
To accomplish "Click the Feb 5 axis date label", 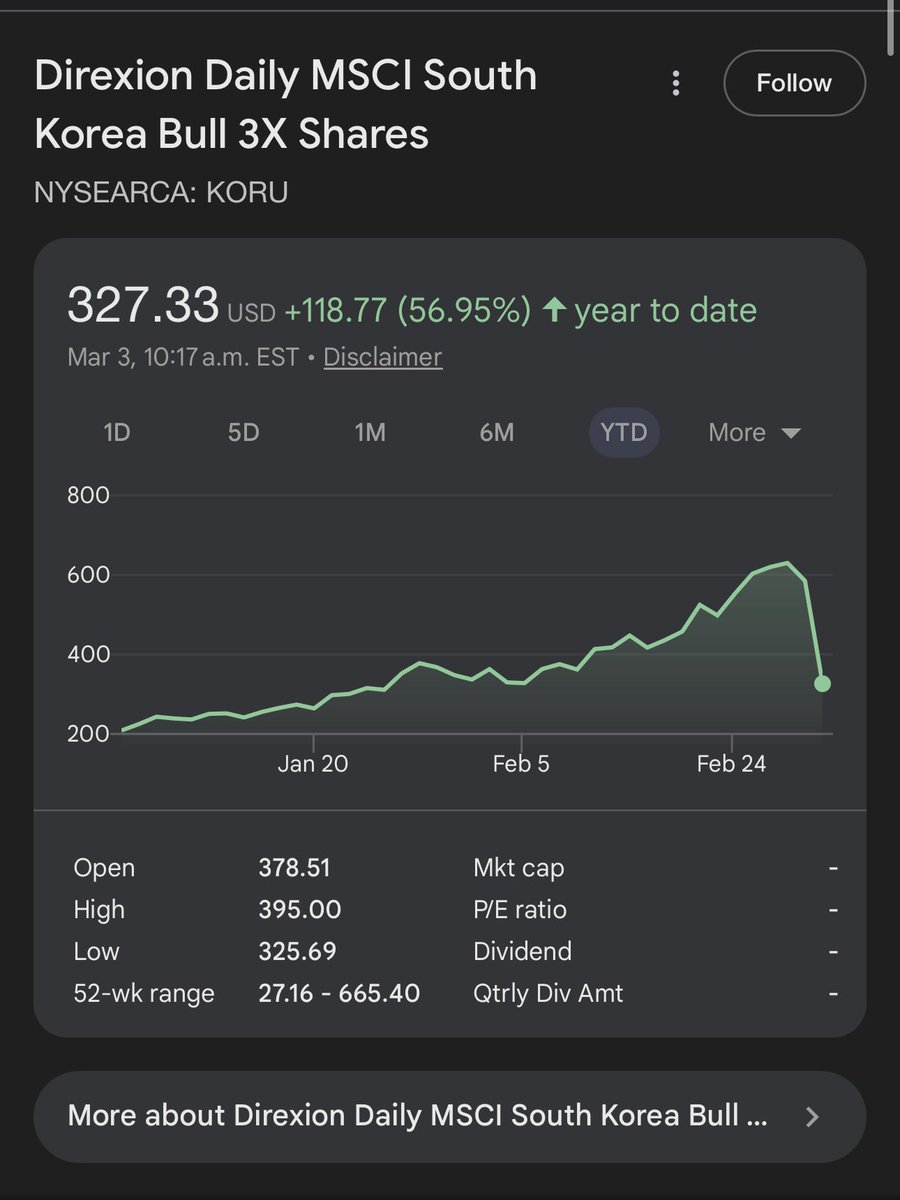I will coord(521,764).
